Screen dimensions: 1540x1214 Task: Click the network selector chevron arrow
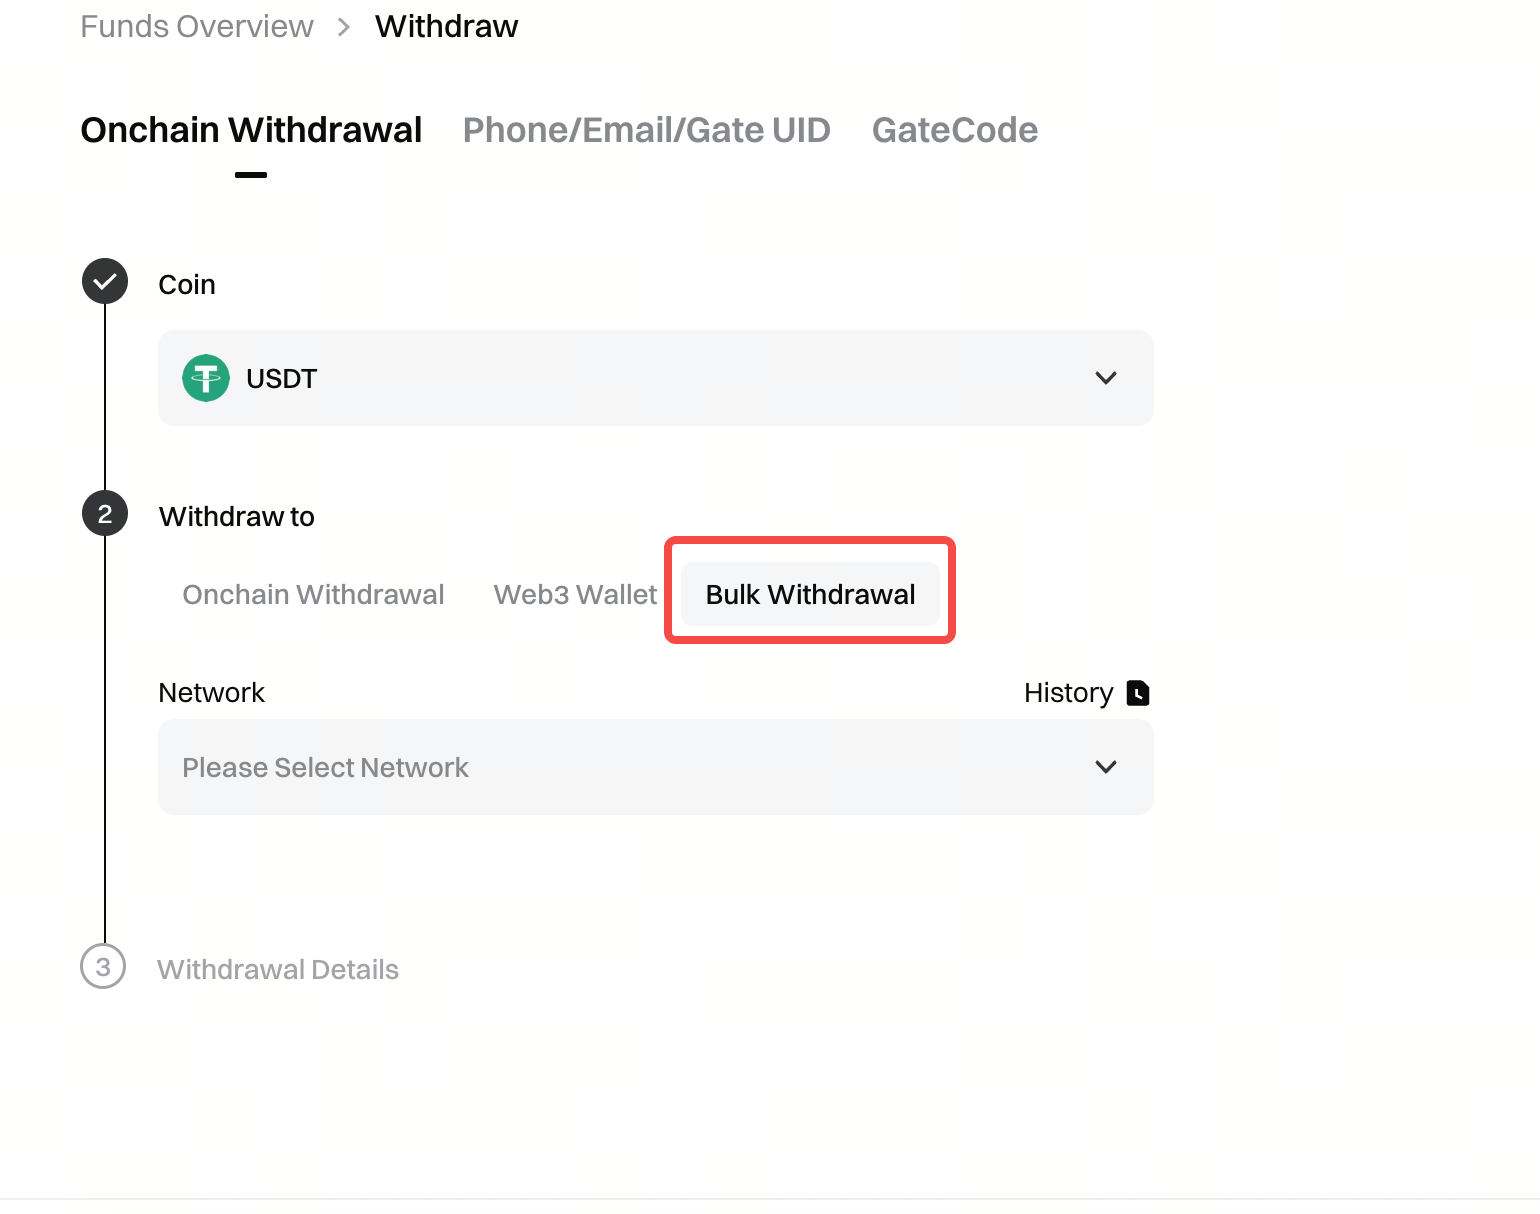point(1105,767)
